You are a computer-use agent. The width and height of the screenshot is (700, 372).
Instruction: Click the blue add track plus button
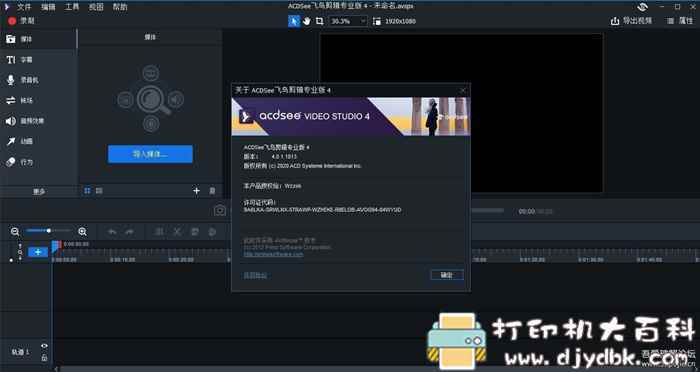pos(38,252)
